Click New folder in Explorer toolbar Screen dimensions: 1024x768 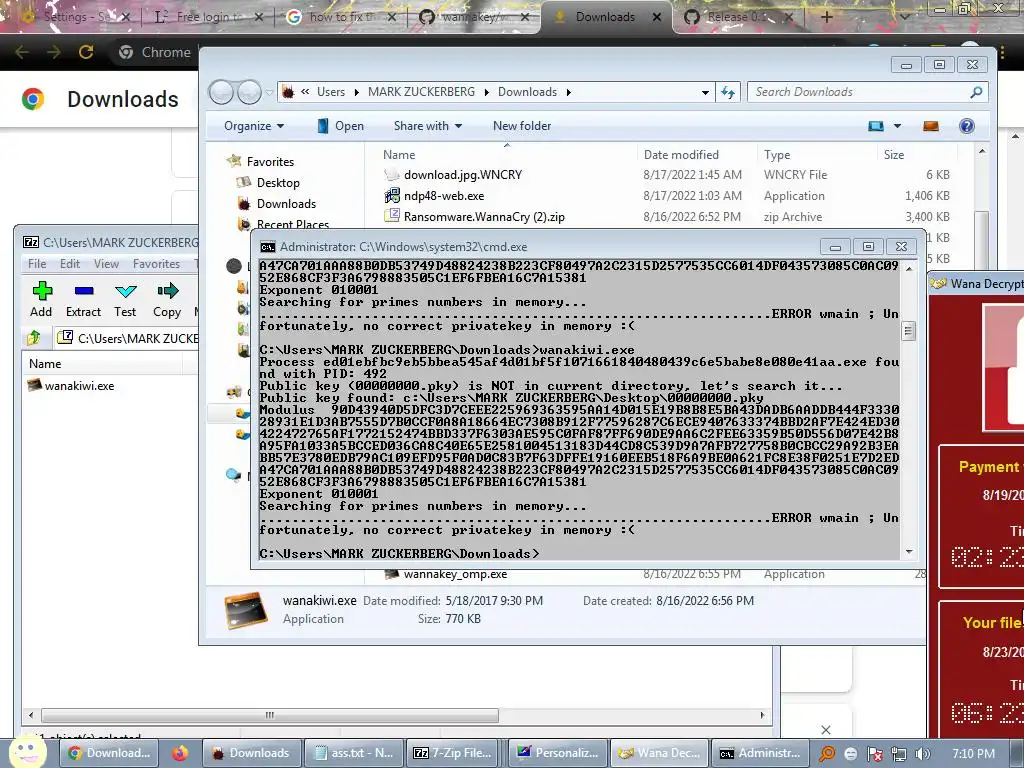(522, 125)
